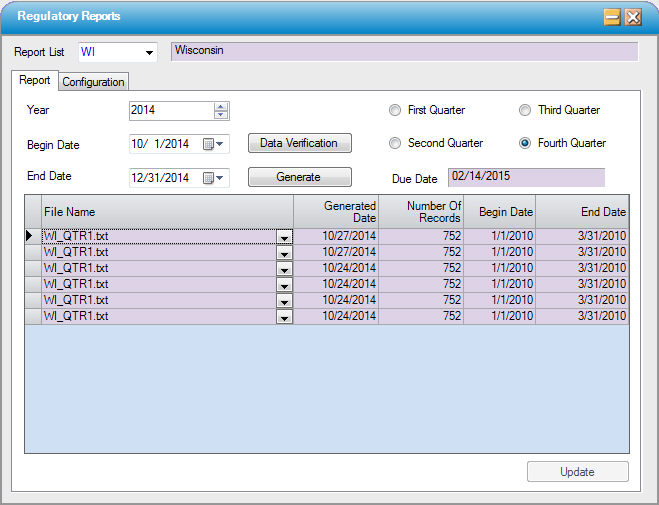Minimize the Regulatory Reports window

point(611,17)
